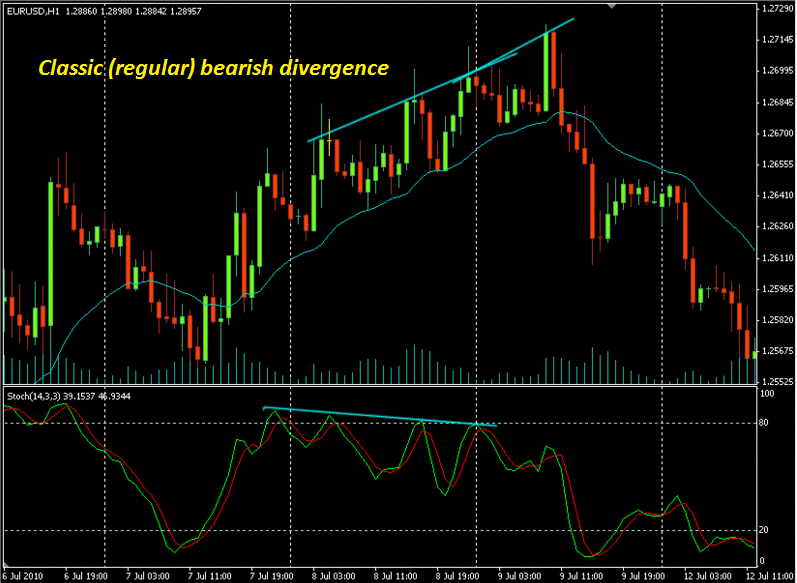Click the 1.26555 price scale label
The width and height of the screenshot is (797, 583).
pos(777,165)
